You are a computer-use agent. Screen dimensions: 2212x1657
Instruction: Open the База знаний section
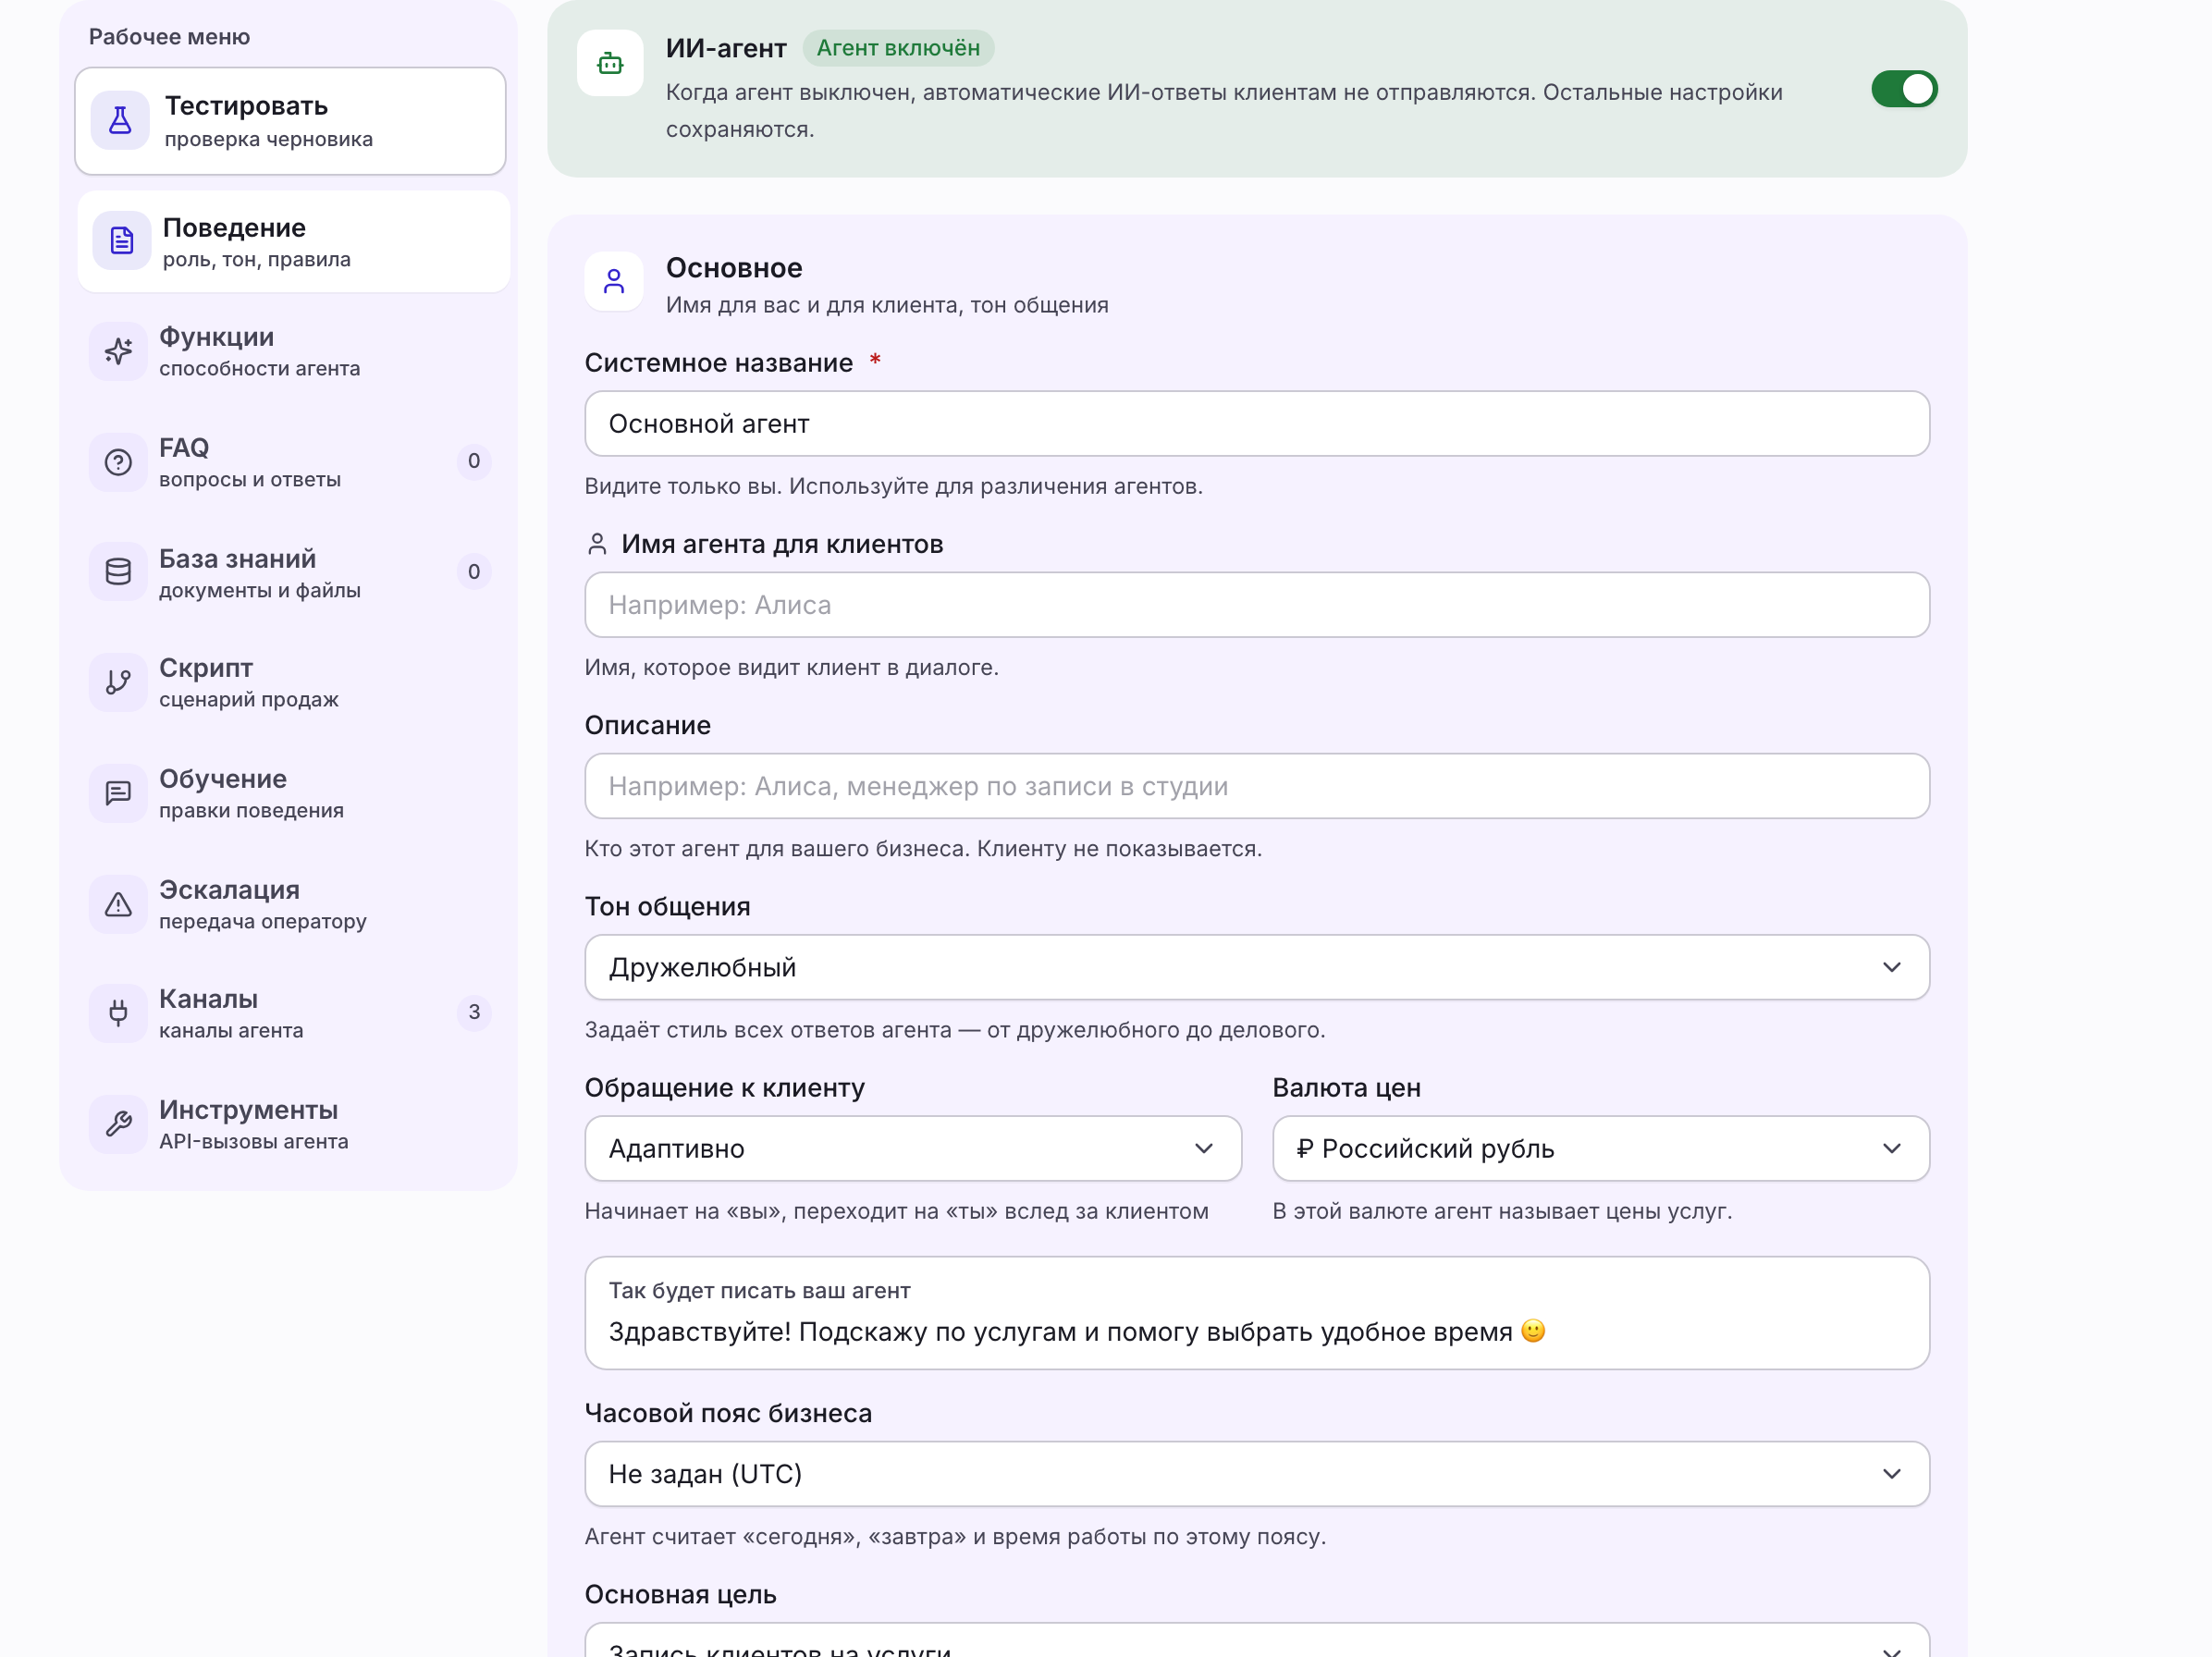[x=290, y=572]
